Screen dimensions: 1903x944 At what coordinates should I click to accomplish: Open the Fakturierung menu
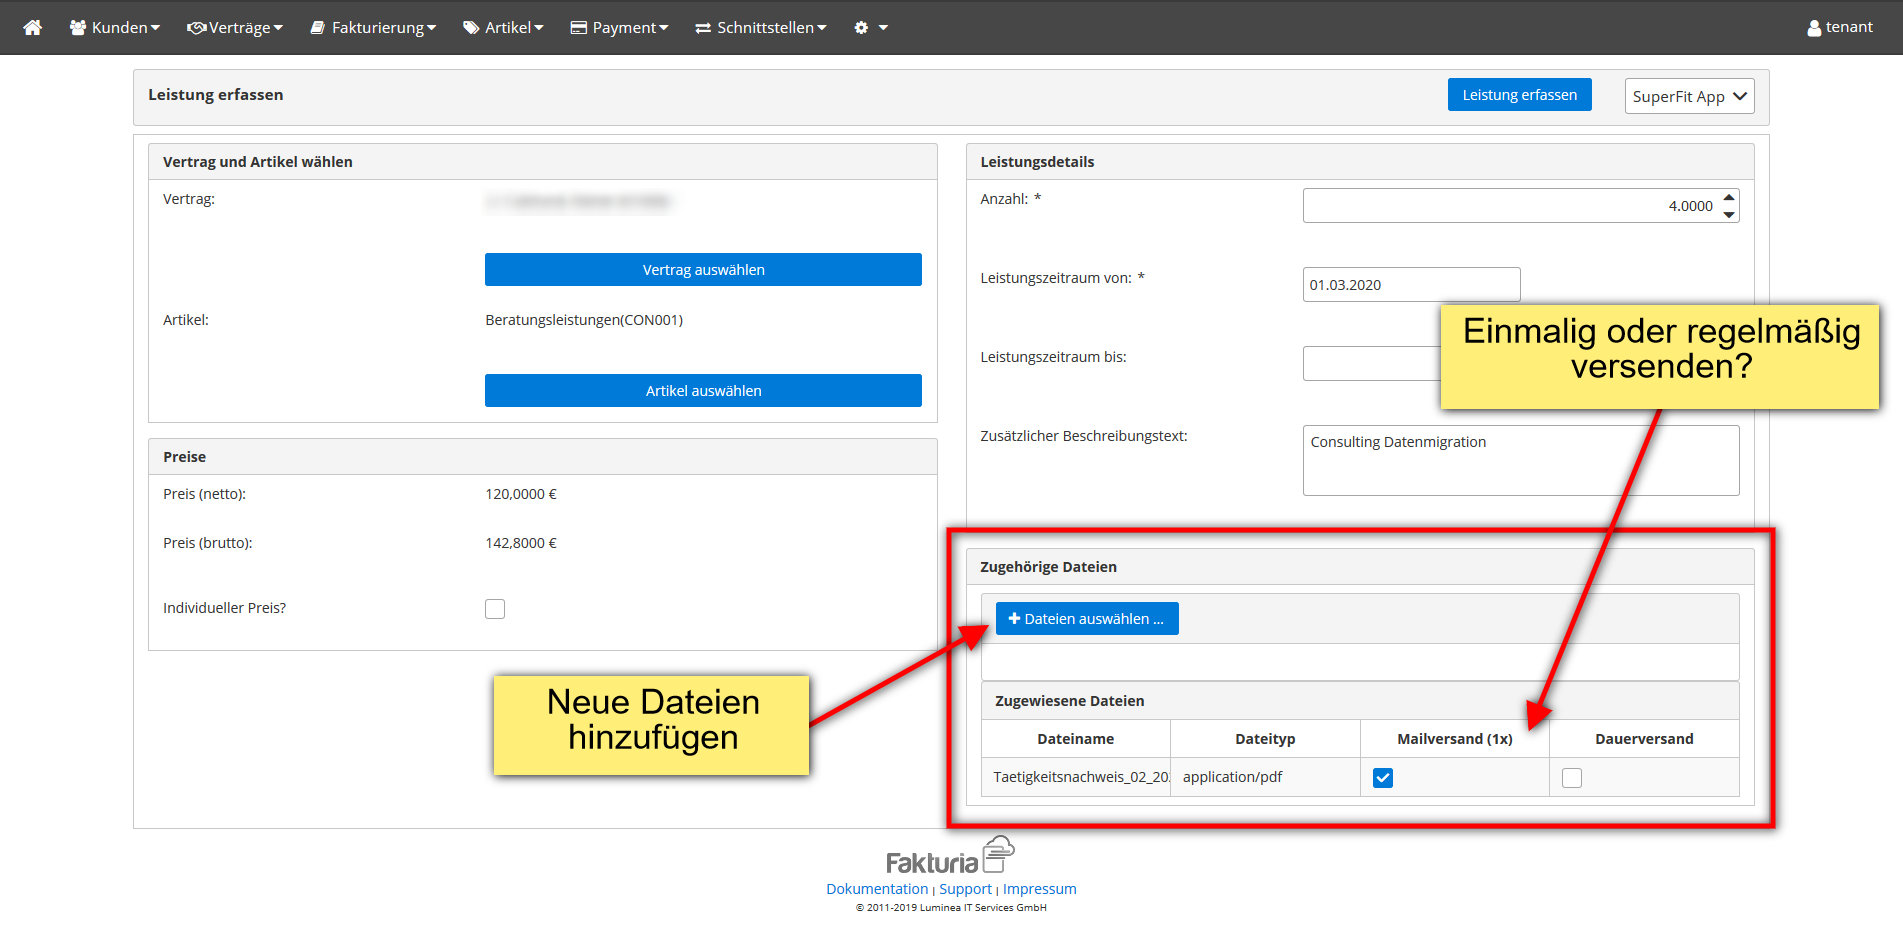tap(373, 27)
